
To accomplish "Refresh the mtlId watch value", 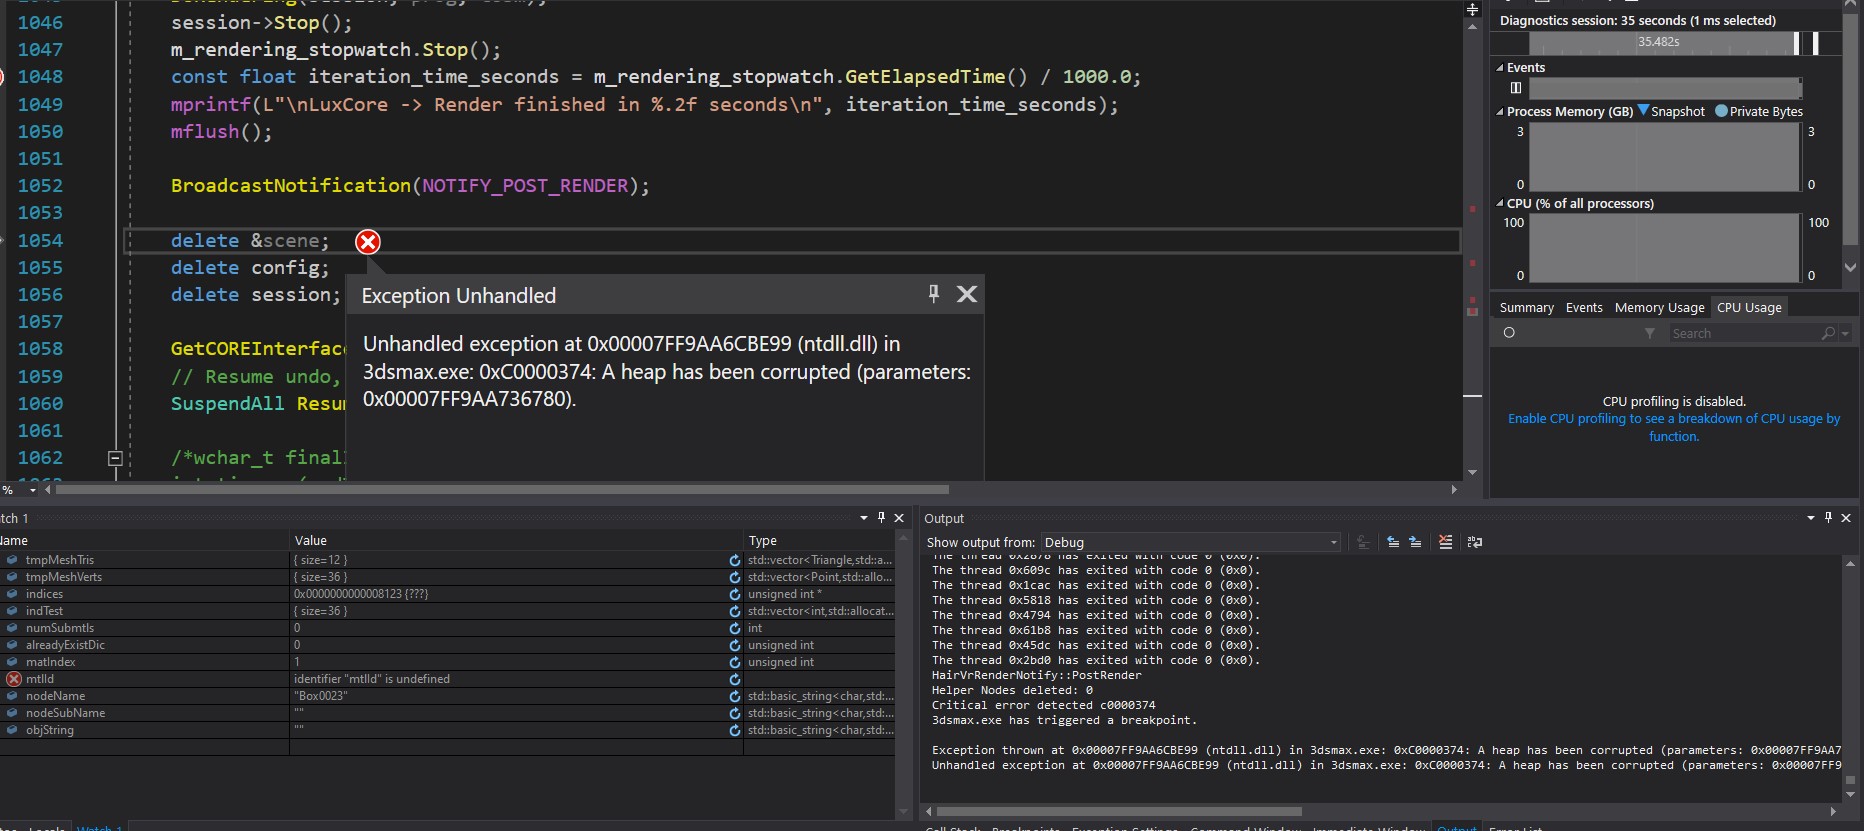I will click(x=735, y=680).
